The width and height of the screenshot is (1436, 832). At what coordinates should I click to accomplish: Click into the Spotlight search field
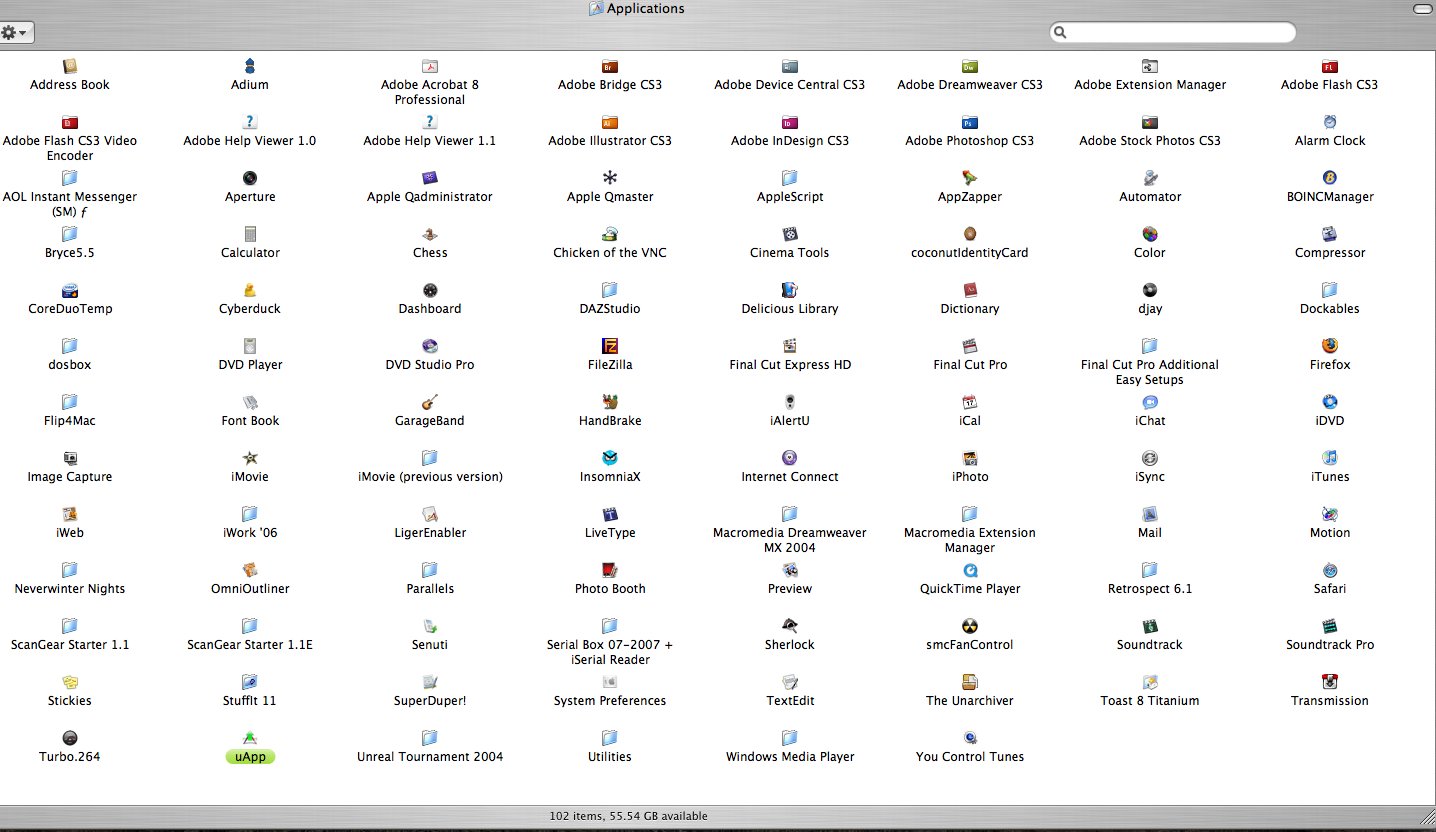pos(1172,33)
